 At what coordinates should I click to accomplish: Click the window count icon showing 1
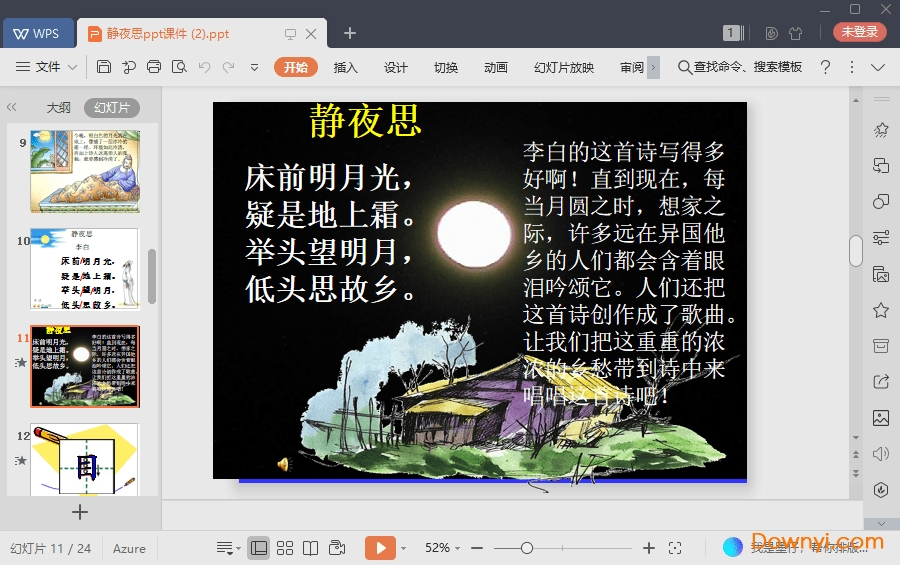(x=733, y=33)
